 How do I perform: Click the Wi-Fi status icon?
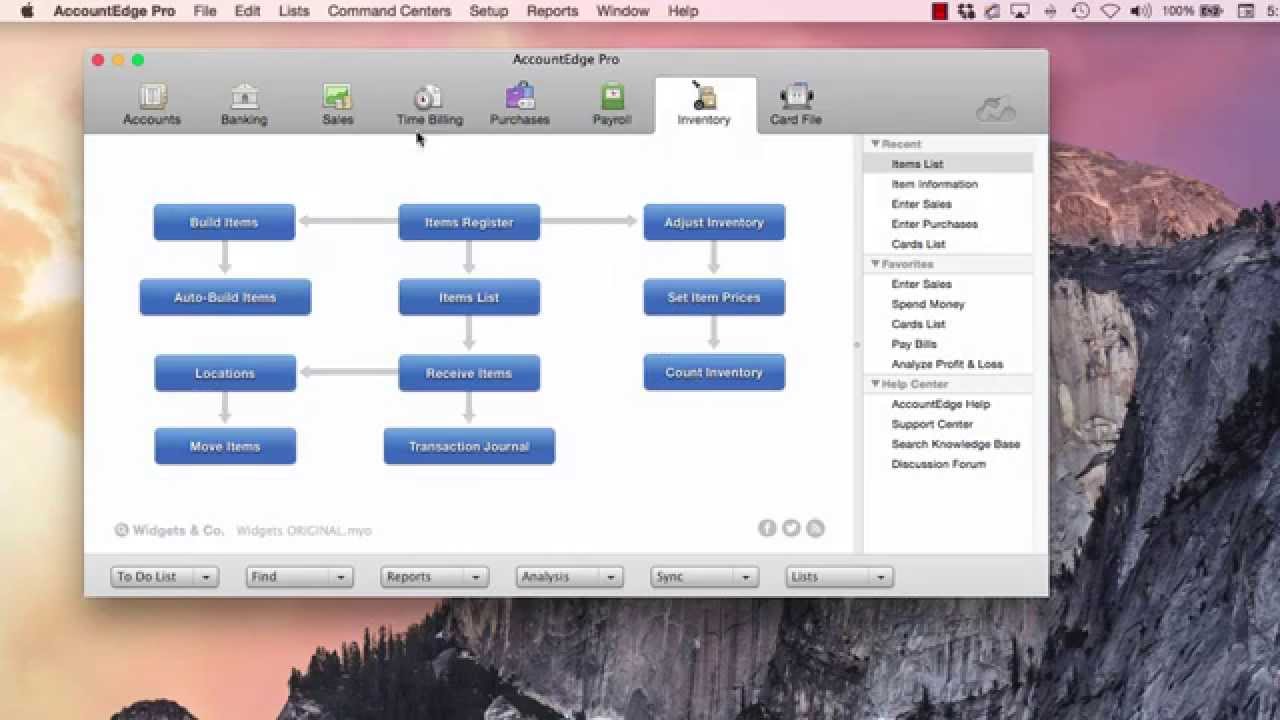click(x=1110, y=11)
